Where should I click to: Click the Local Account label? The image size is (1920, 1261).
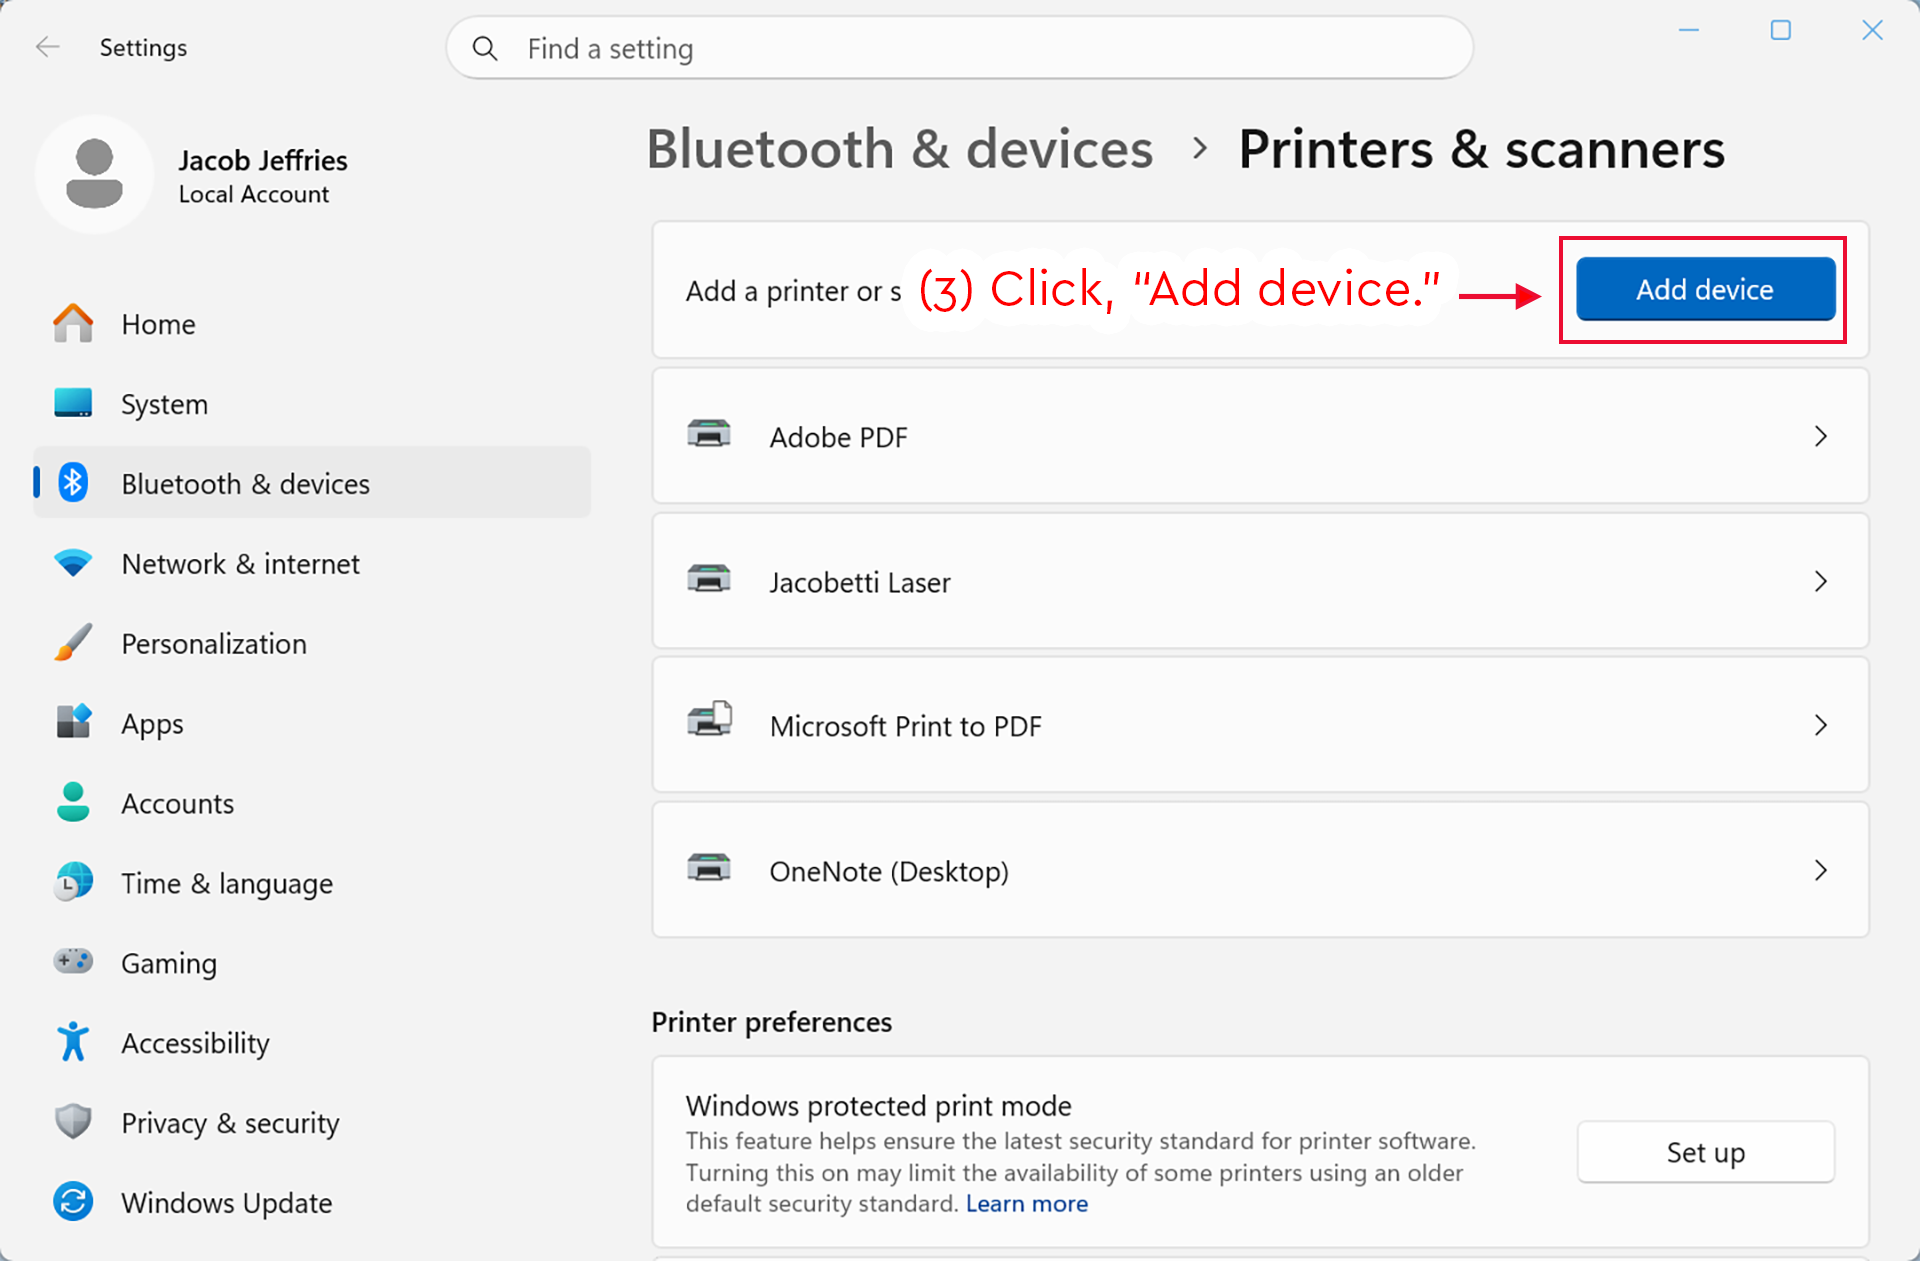tap(254, 194)
